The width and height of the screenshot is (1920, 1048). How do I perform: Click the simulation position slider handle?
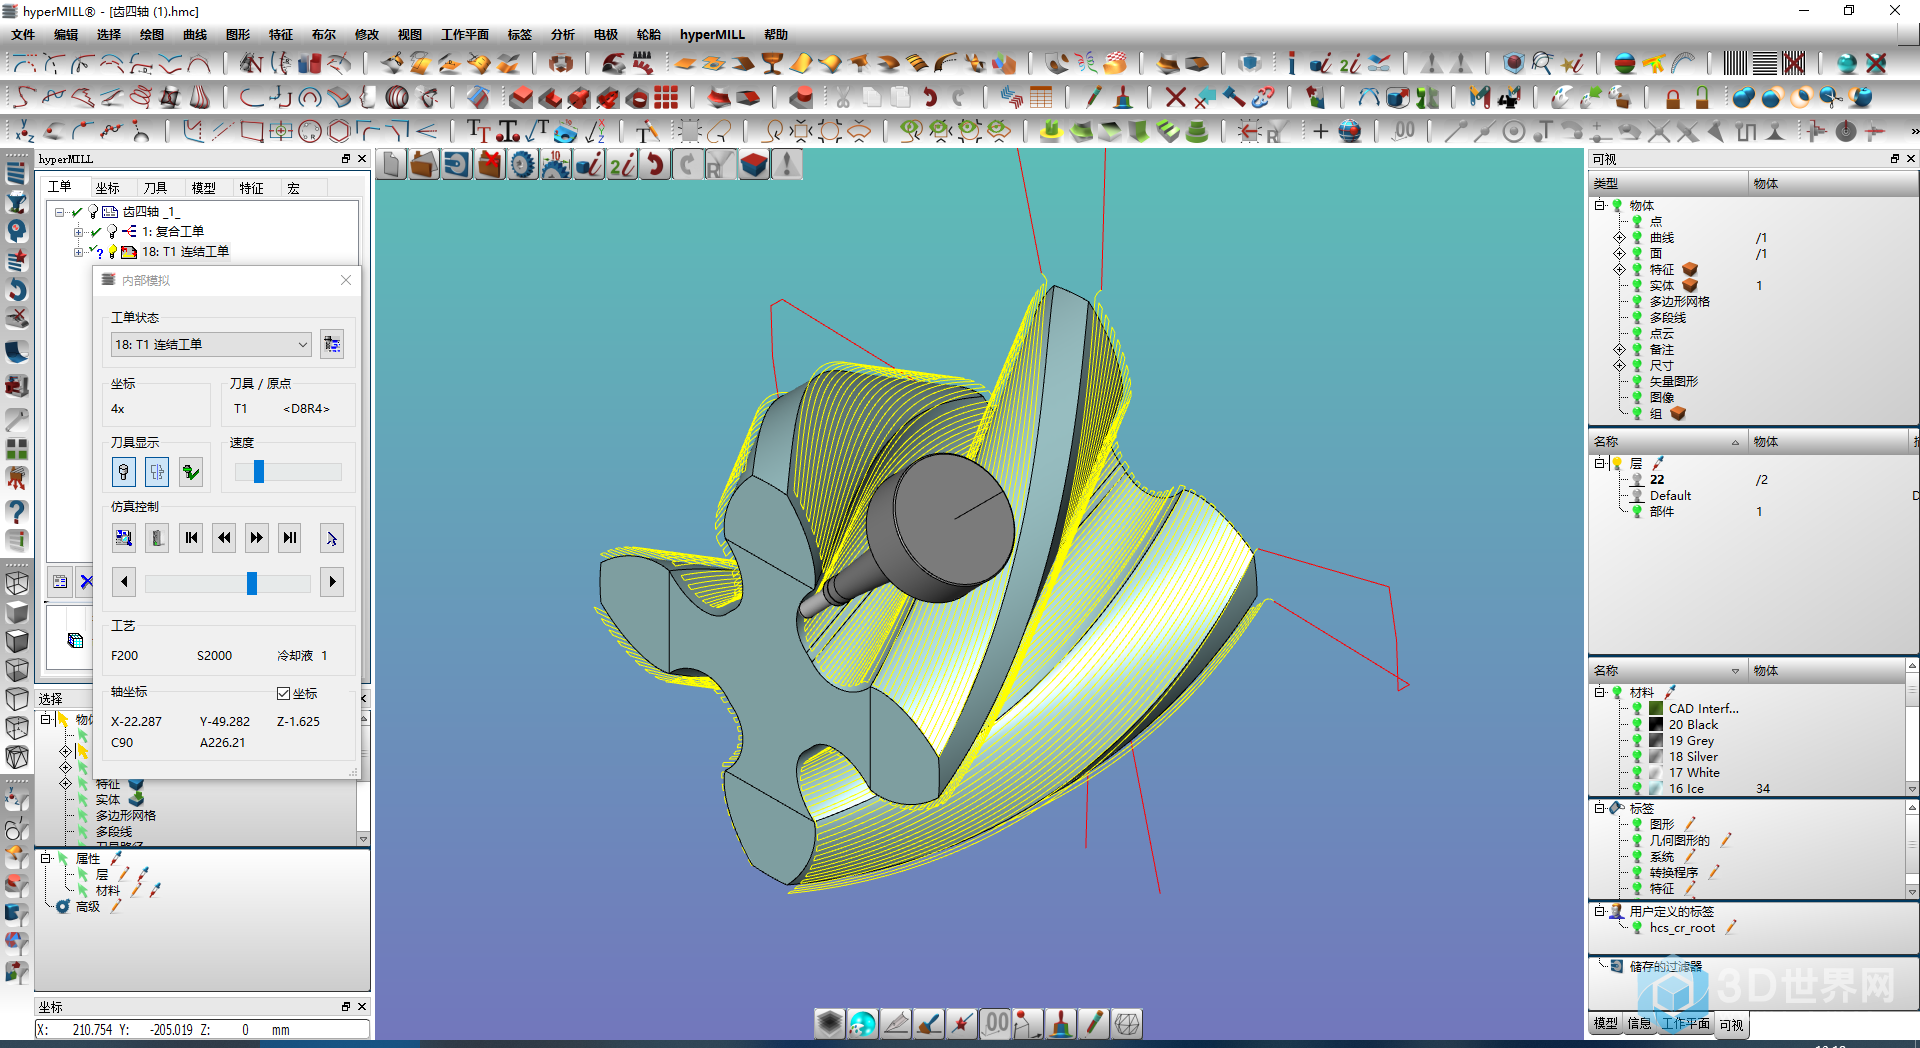coord(252,583)
